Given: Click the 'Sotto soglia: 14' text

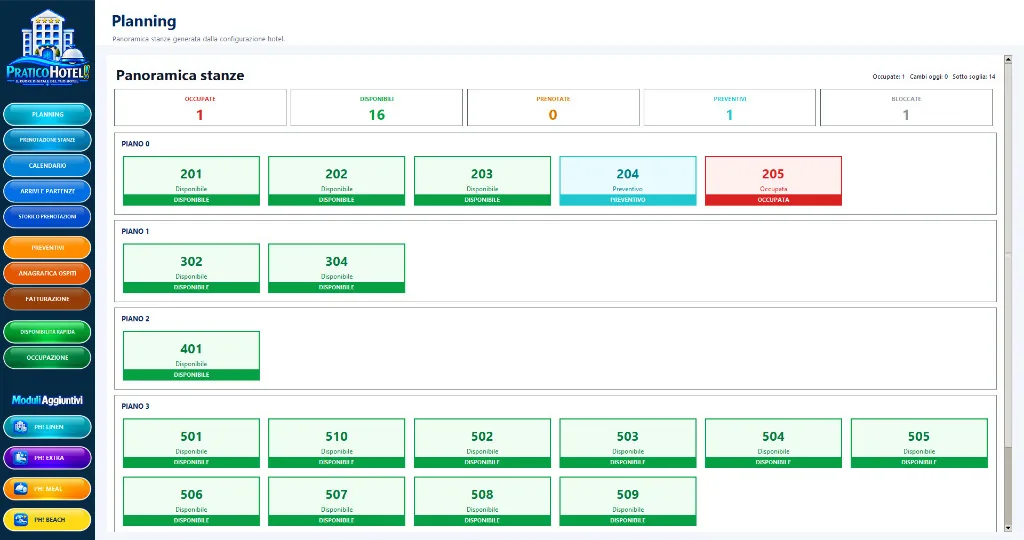Looking at the screenshot, I should 974,76.
